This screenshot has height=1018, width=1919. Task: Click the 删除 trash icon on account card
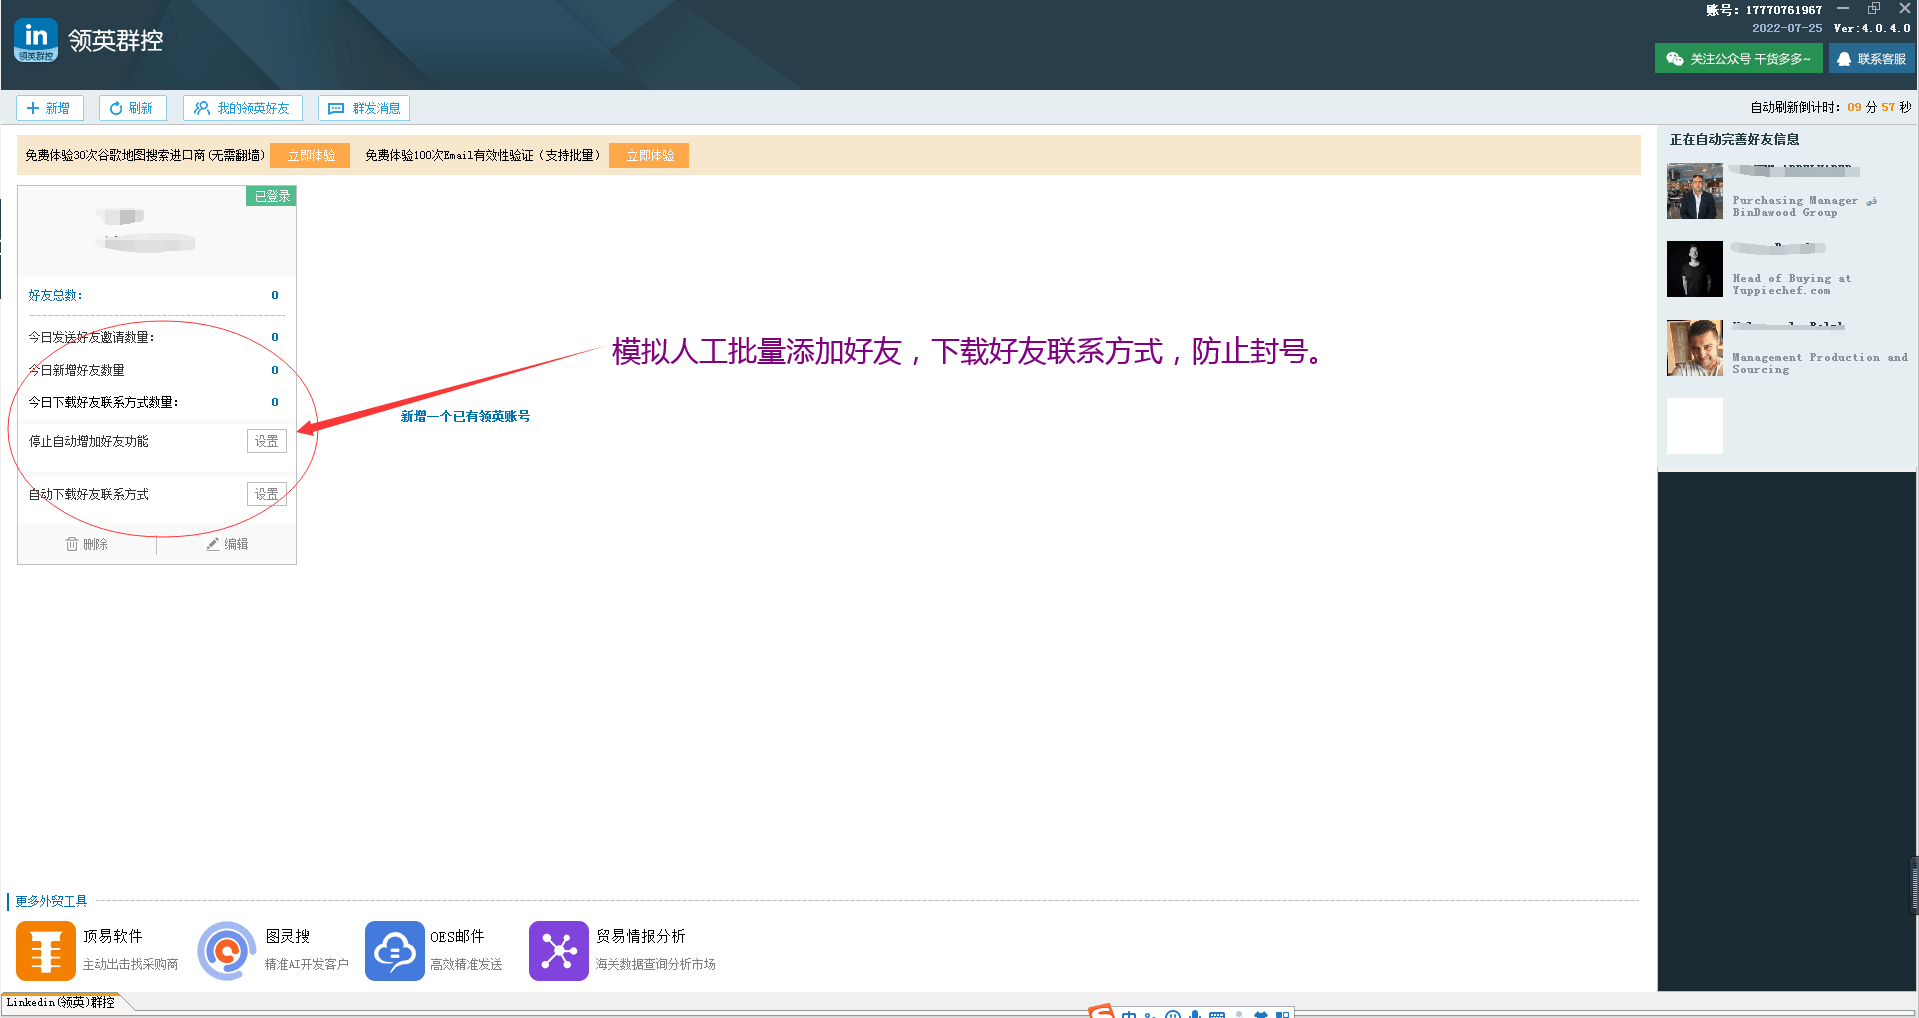click(71, 543)
